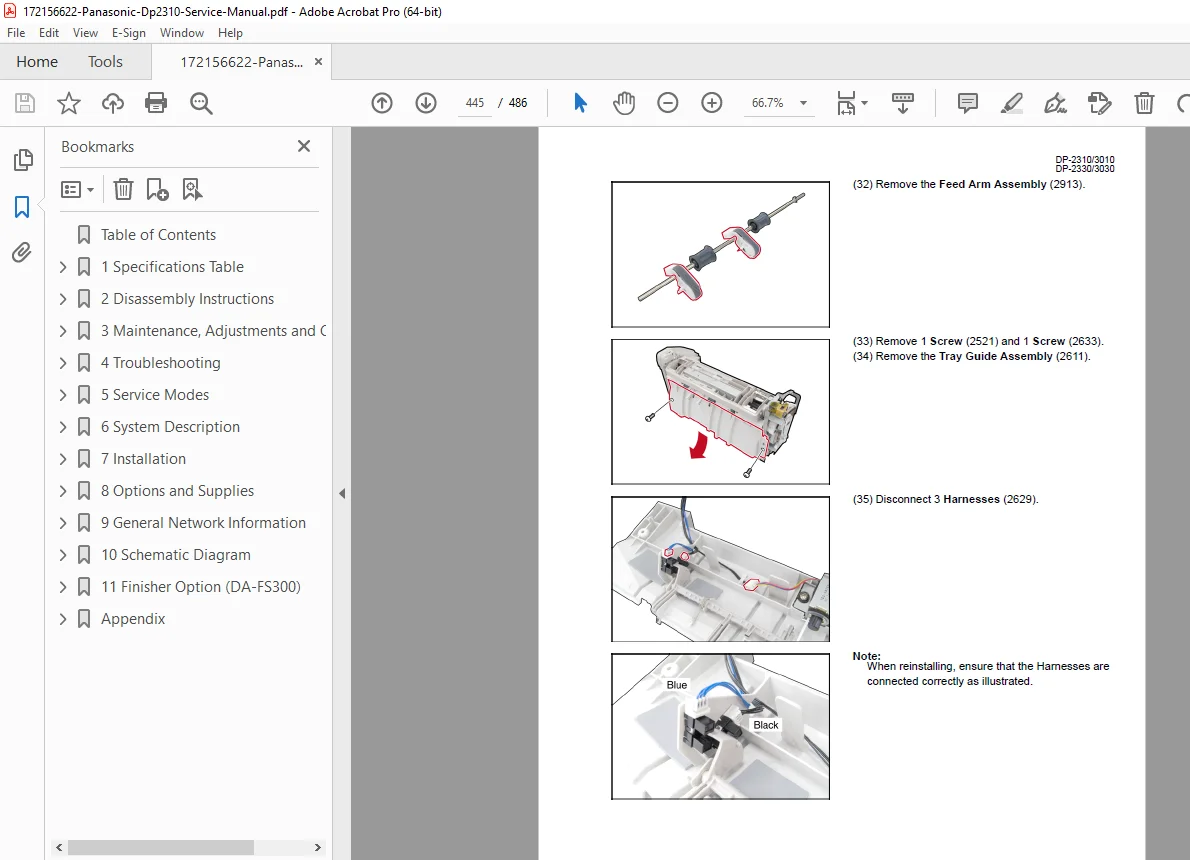This screenshot has height=860, width=1190.
Task: Expand 10 Schematic Diagram bookmark
Action: pyautogui.click(x=63, y=555)
